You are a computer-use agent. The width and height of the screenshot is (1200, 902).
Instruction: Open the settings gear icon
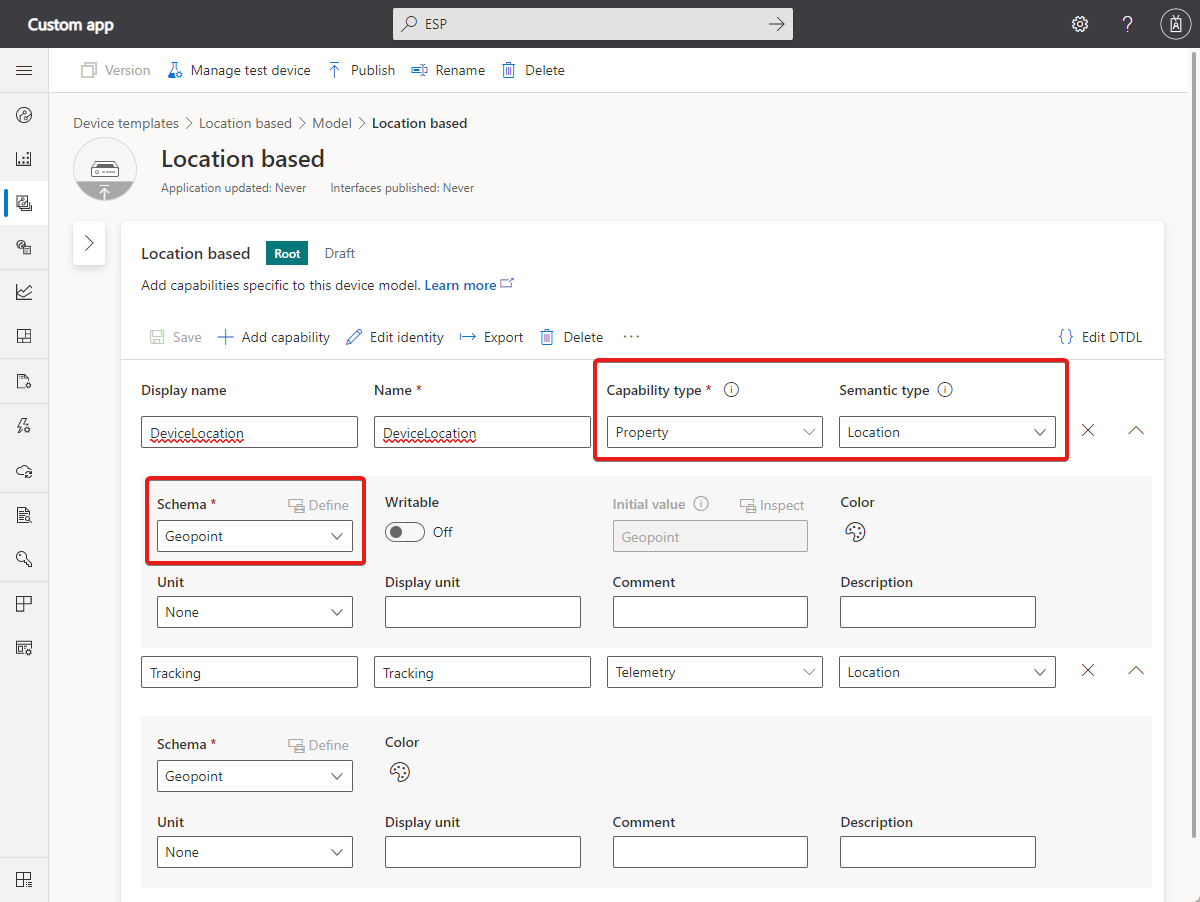1080,24
